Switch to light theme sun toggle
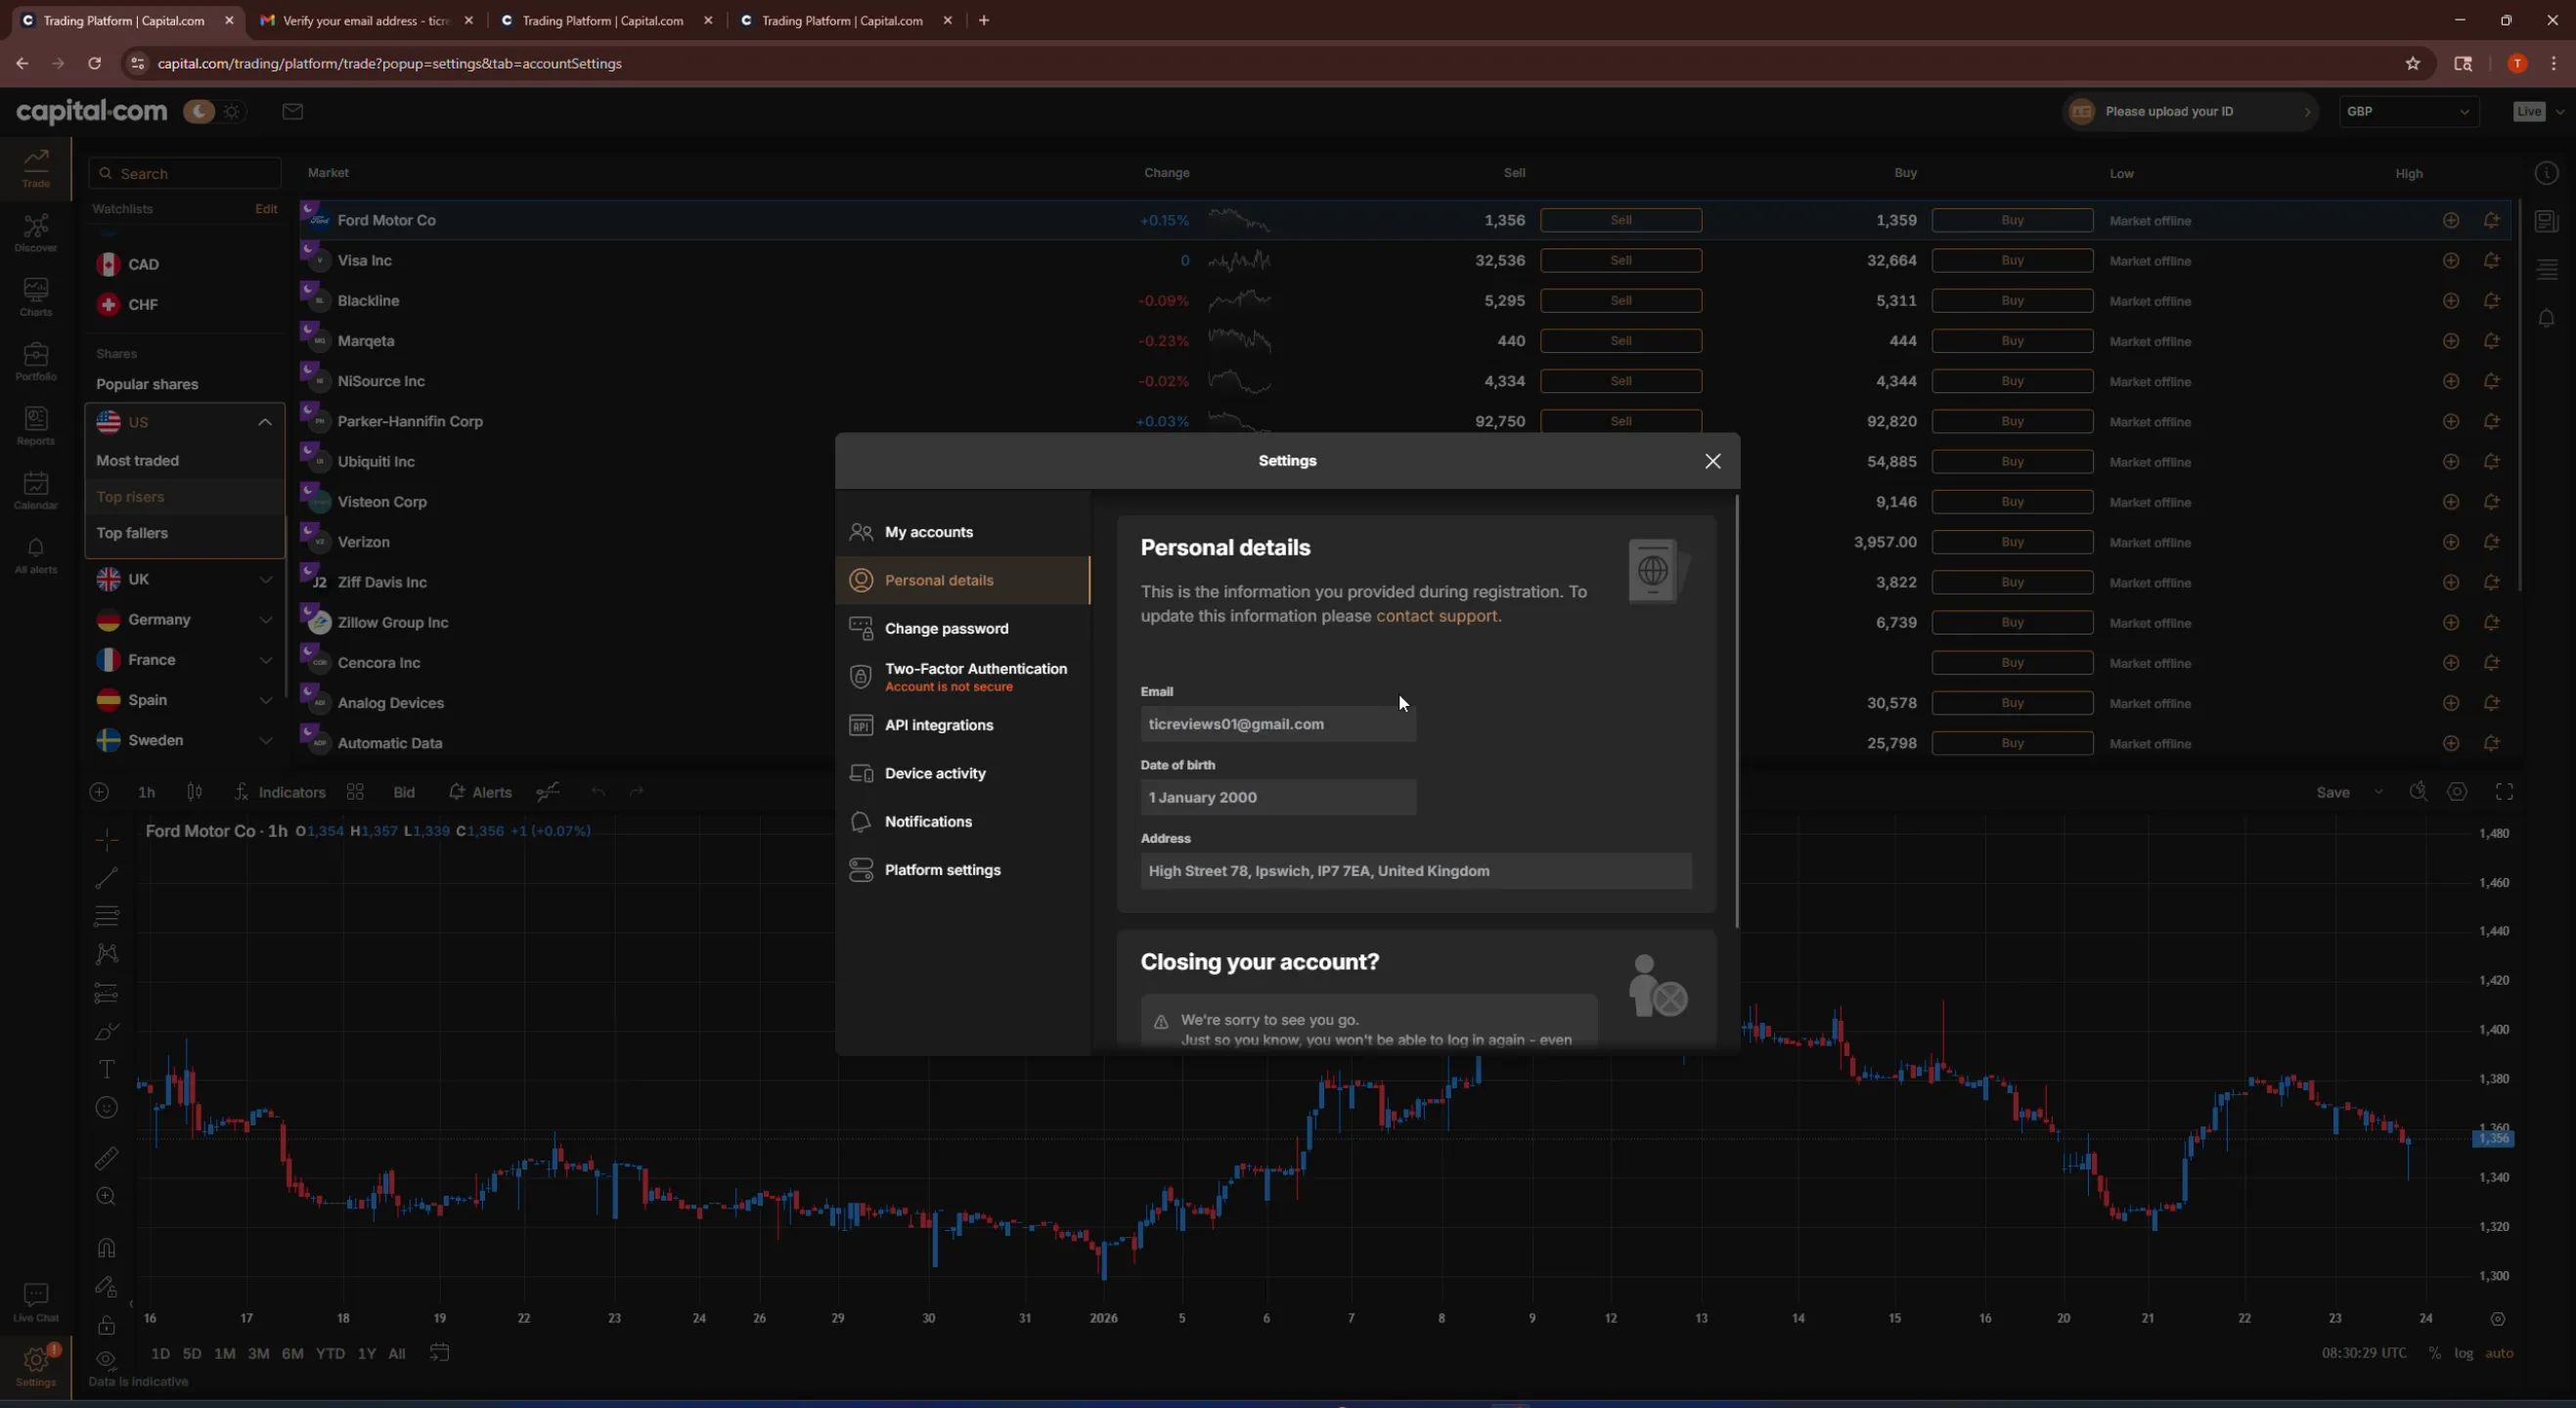The width and height of the screenshot is (2576, 1408). 232,111
